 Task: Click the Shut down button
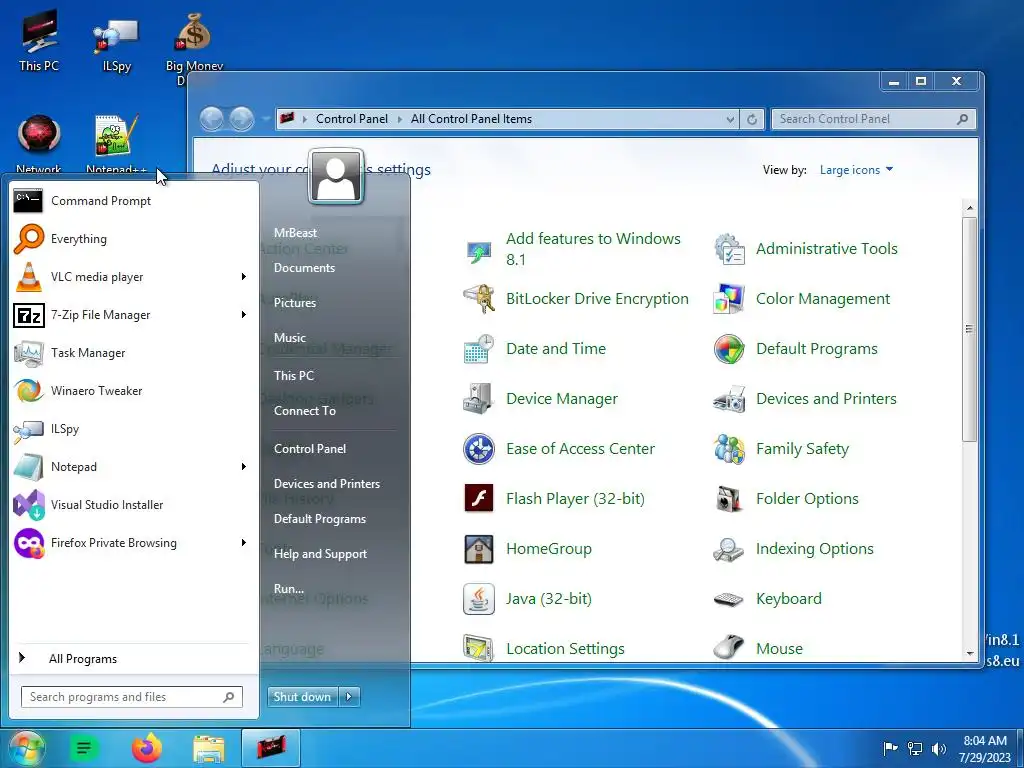303,697
